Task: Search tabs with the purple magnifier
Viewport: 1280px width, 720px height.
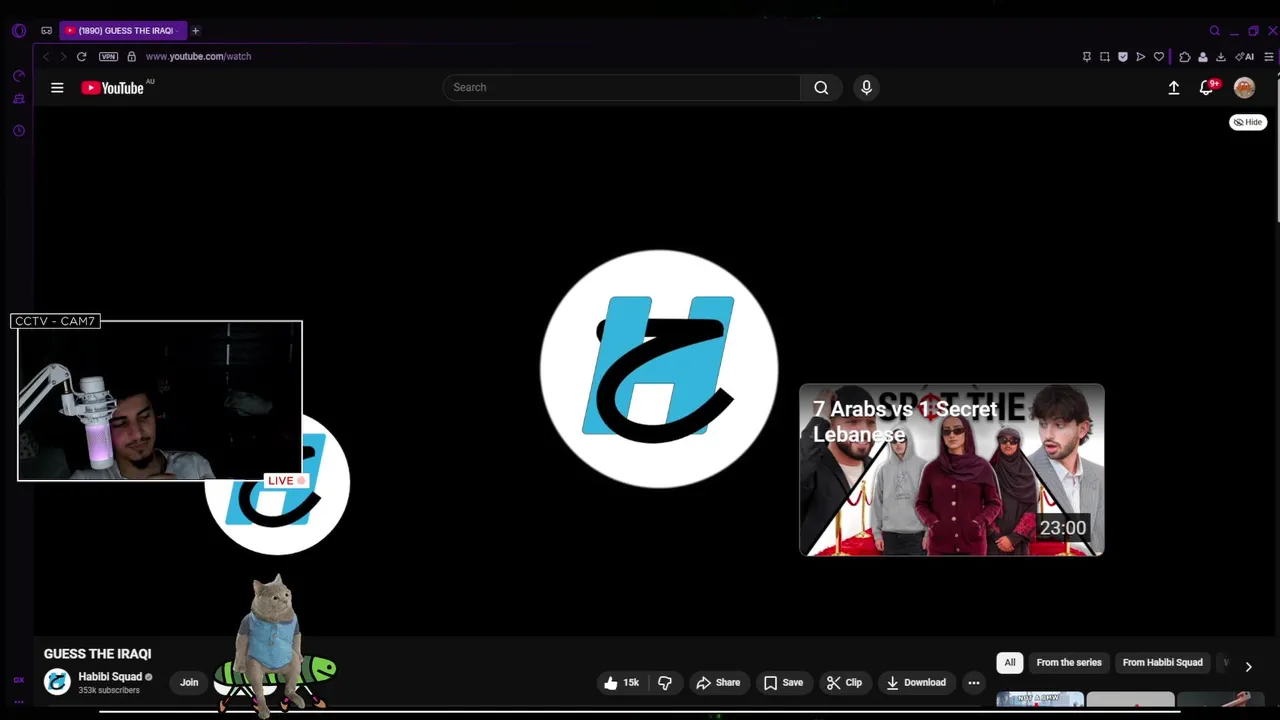Action: [x=1215, y=31]
